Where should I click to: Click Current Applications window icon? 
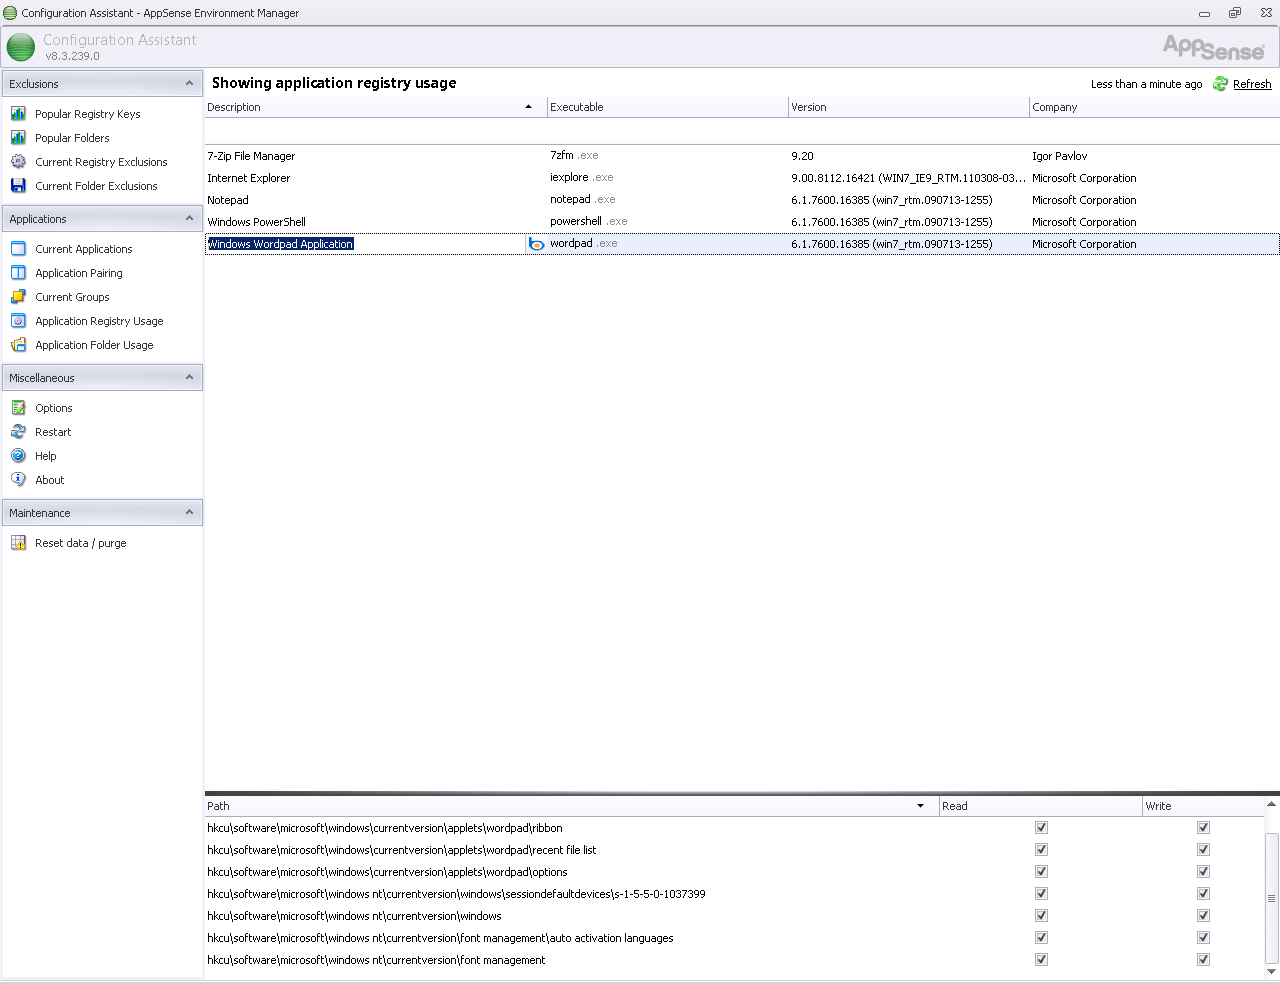coord(18,248)
